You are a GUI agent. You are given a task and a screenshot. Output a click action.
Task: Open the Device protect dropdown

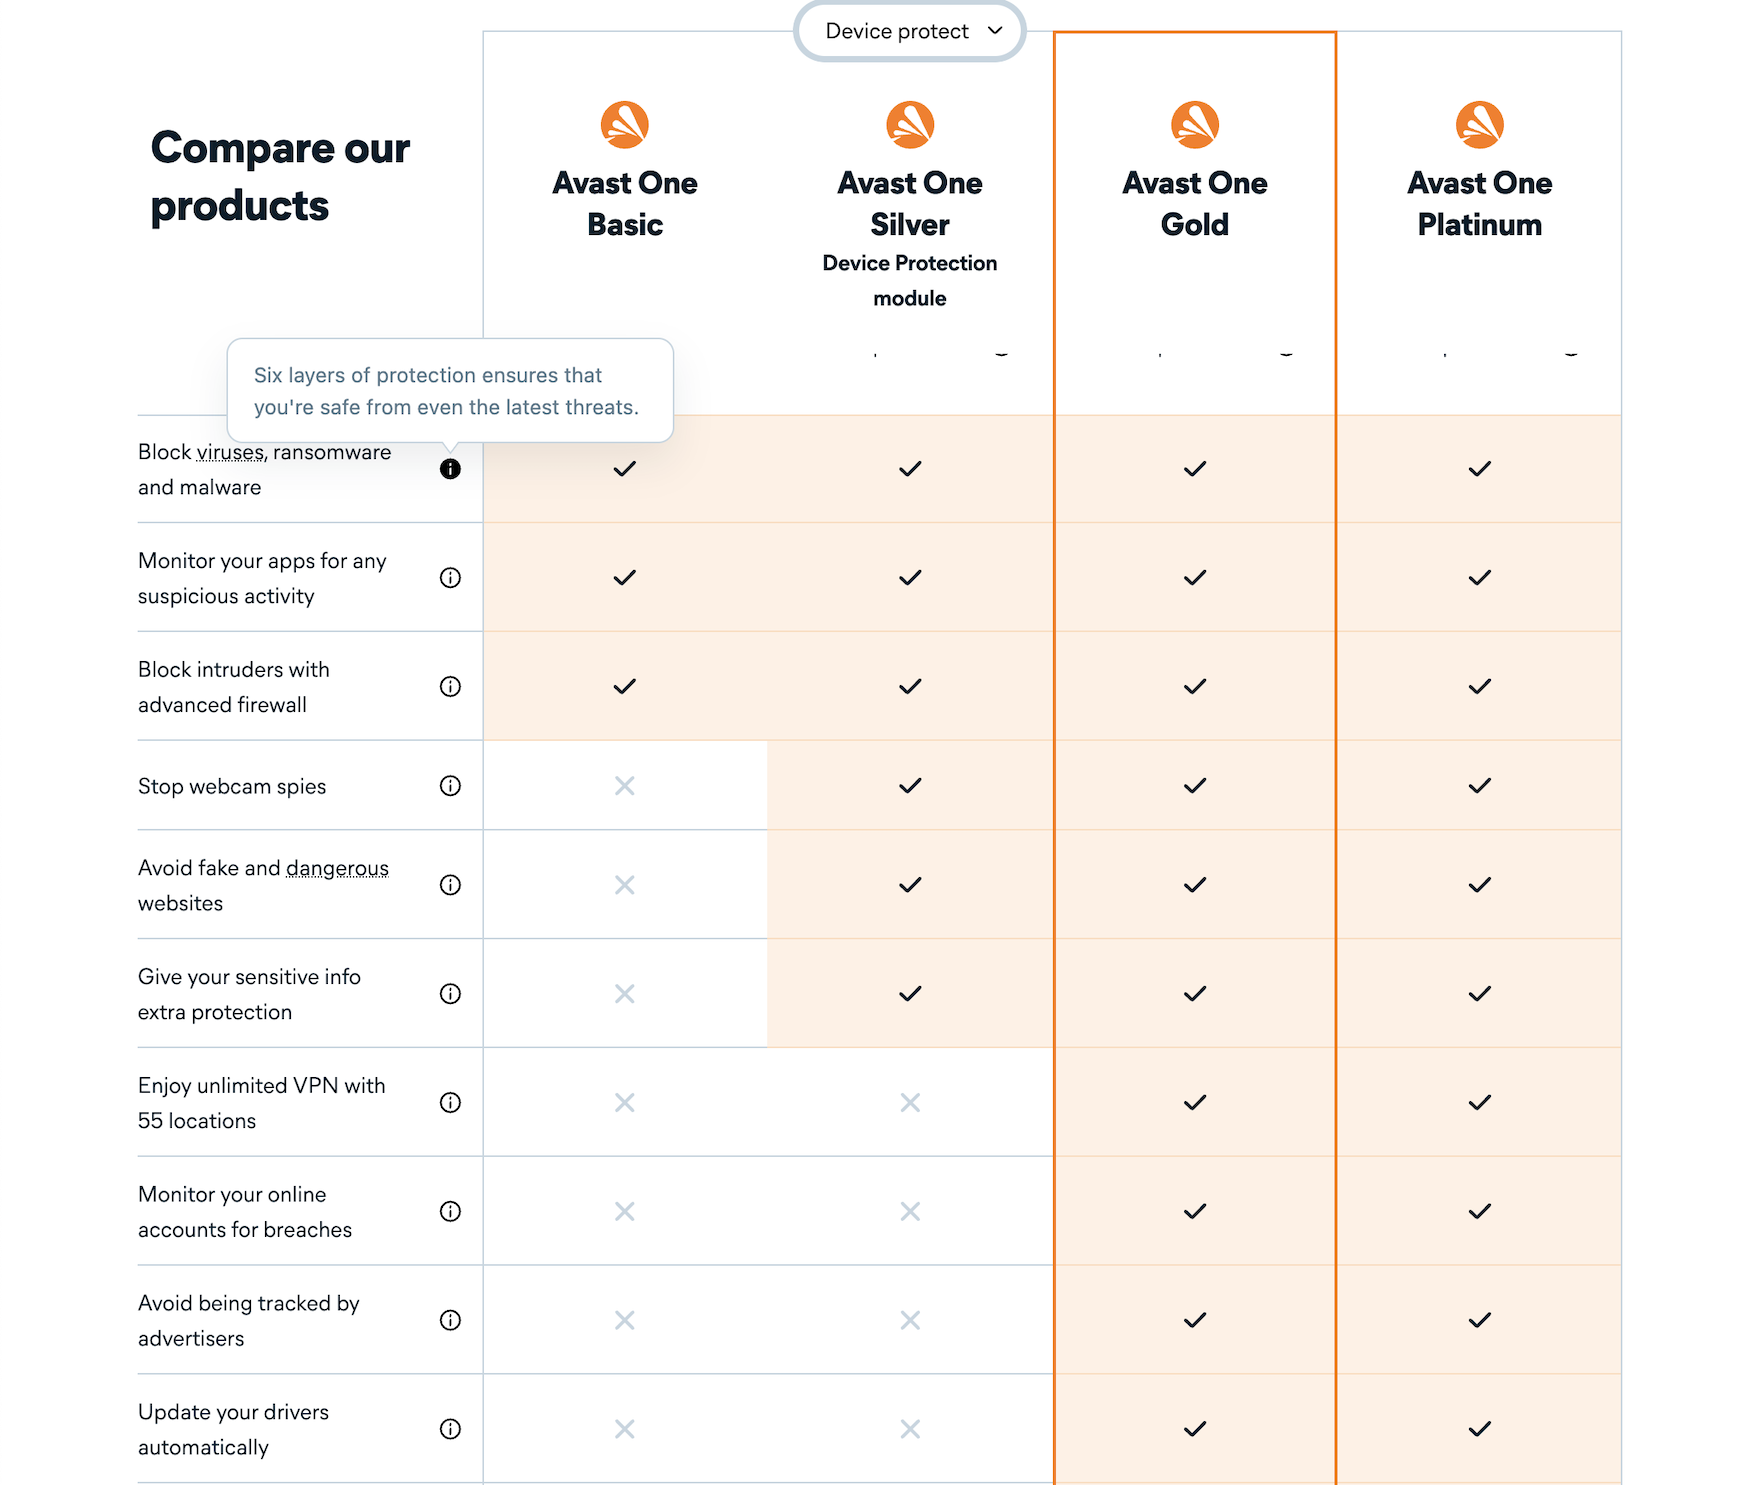[909, 31]
